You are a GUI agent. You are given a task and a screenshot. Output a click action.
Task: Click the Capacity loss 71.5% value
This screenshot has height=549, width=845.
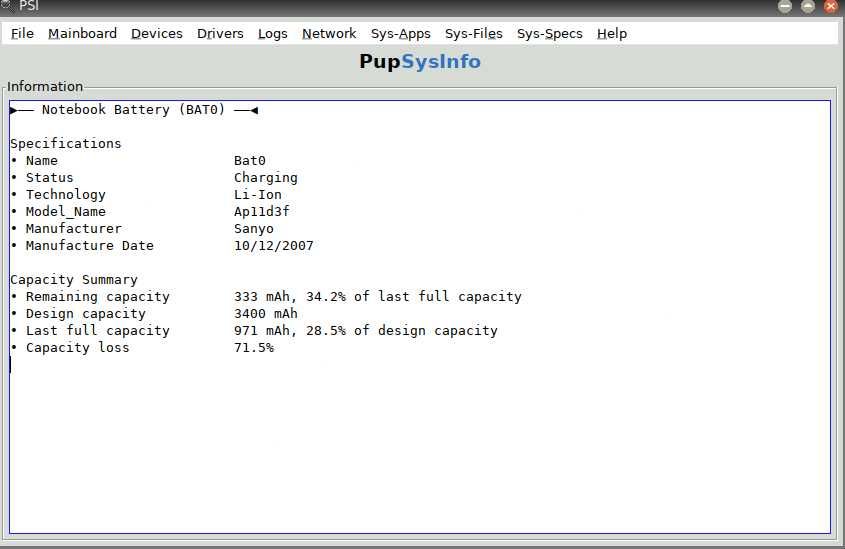pos(253,348)
